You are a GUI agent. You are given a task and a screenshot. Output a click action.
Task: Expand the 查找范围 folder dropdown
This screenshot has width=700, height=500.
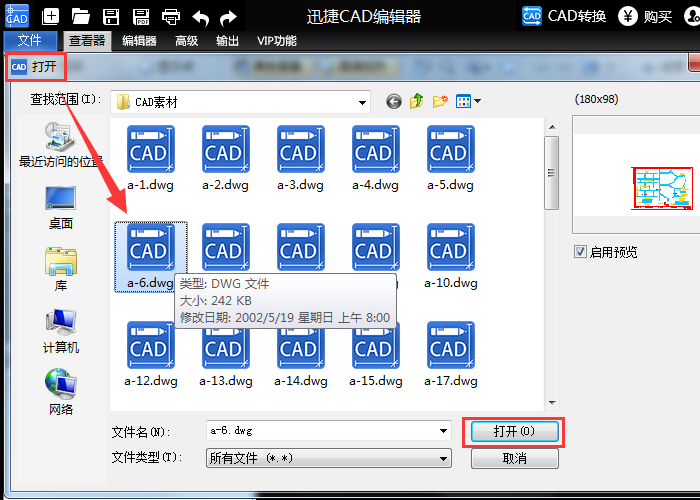click(x=362, y=102)
